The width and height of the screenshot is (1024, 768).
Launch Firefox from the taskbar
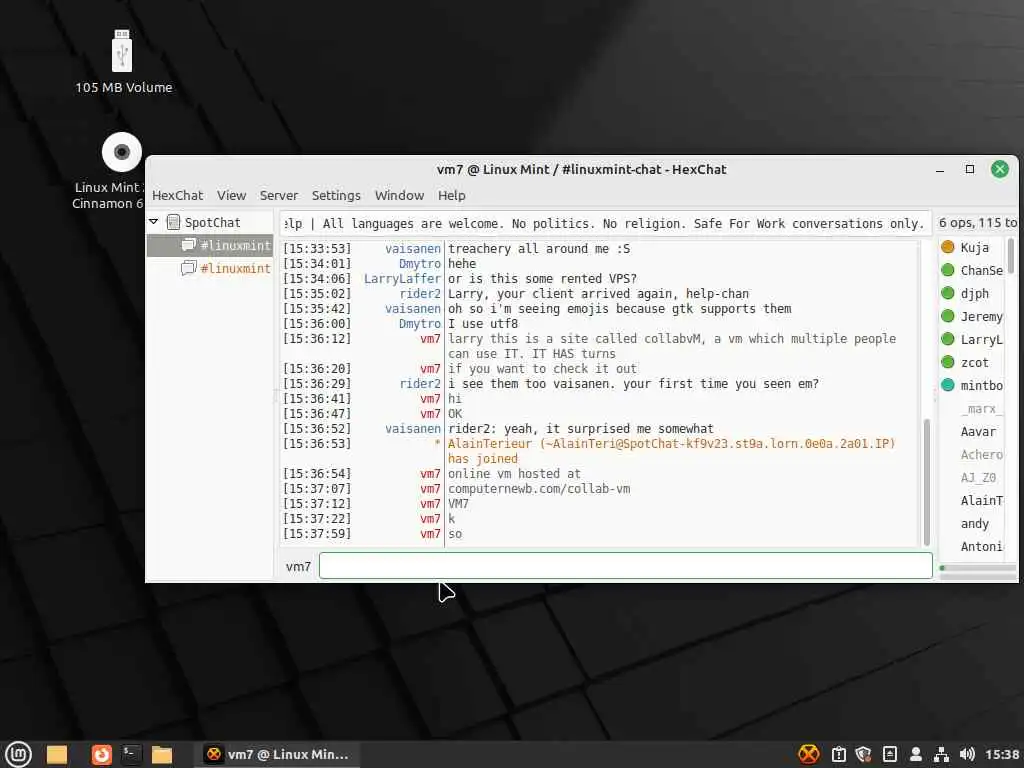[x=101, y=754]
